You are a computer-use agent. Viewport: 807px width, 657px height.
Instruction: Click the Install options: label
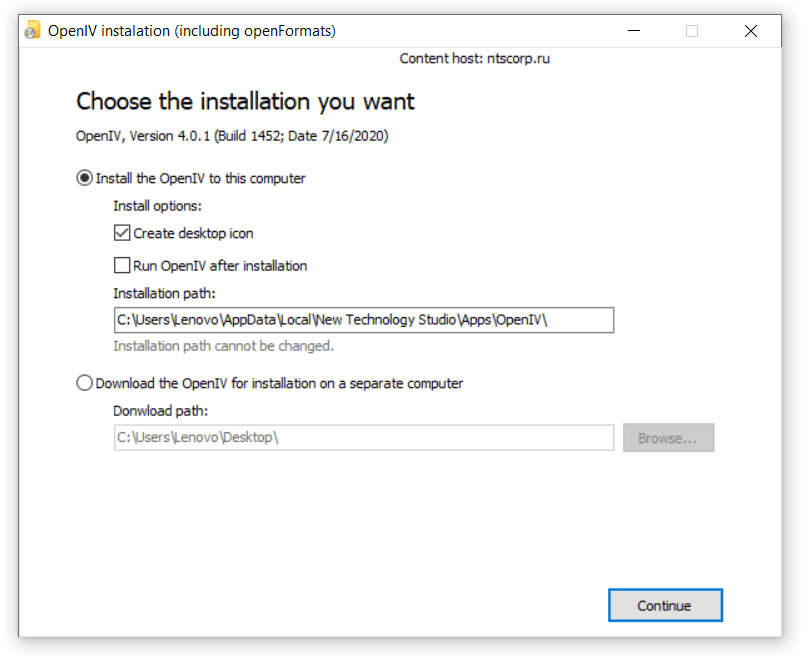click(x=157, y=206)
